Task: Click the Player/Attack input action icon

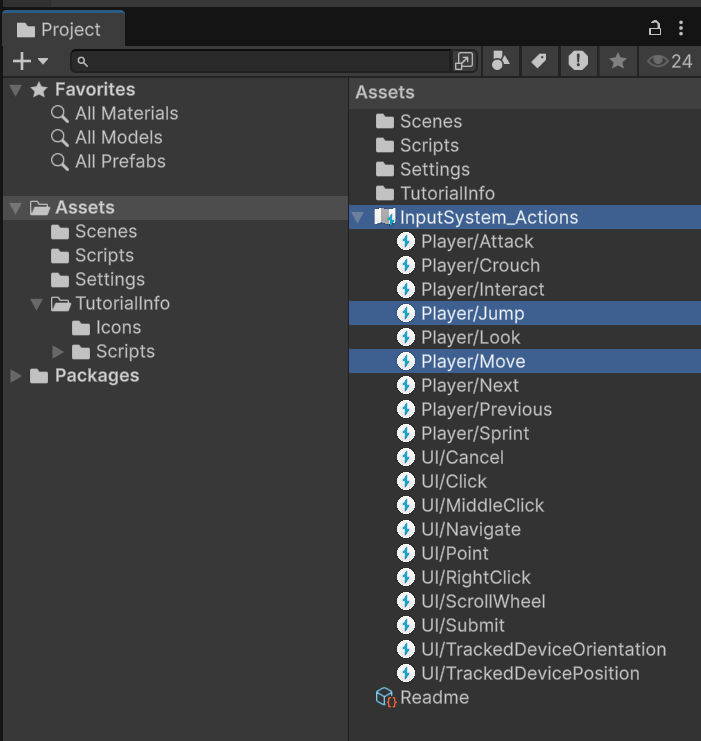Action: (406, 241)
